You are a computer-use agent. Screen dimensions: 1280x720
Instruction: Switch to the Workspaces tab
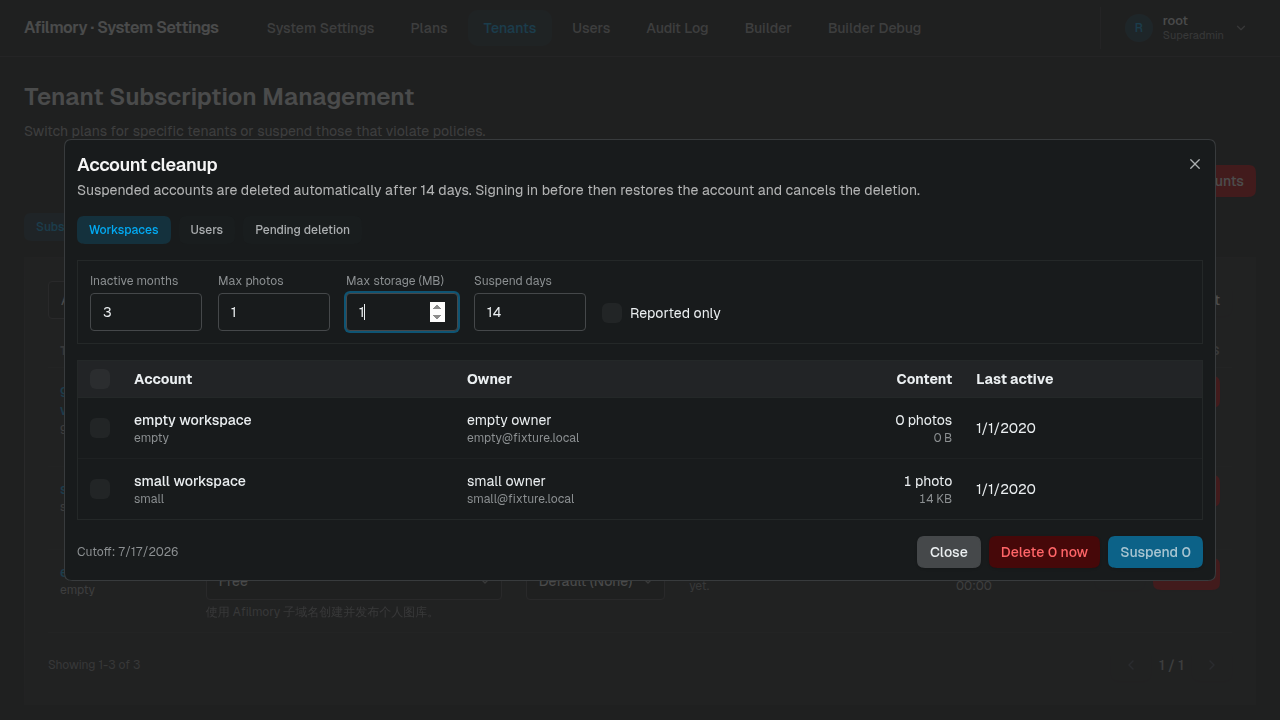coord(124,230)
